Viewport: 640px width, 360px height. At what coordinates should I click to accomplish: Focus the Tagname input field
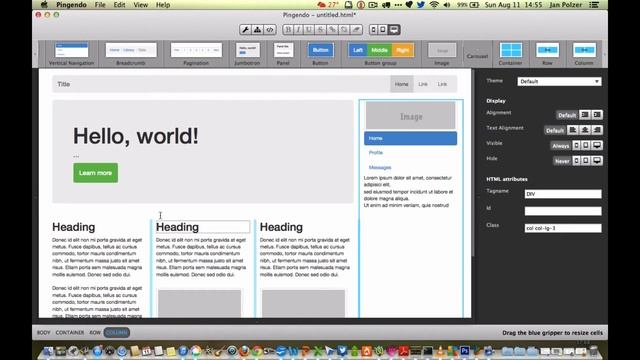pyautogui.click(x=563, y=194)
